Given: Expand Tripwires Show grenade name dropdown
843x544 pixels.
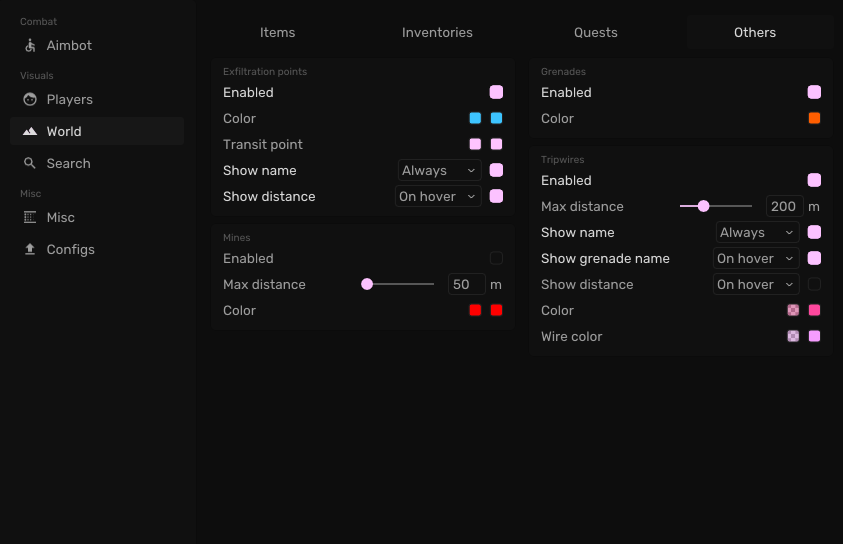Looking at the screenshot, I should [x=757, y=259].
